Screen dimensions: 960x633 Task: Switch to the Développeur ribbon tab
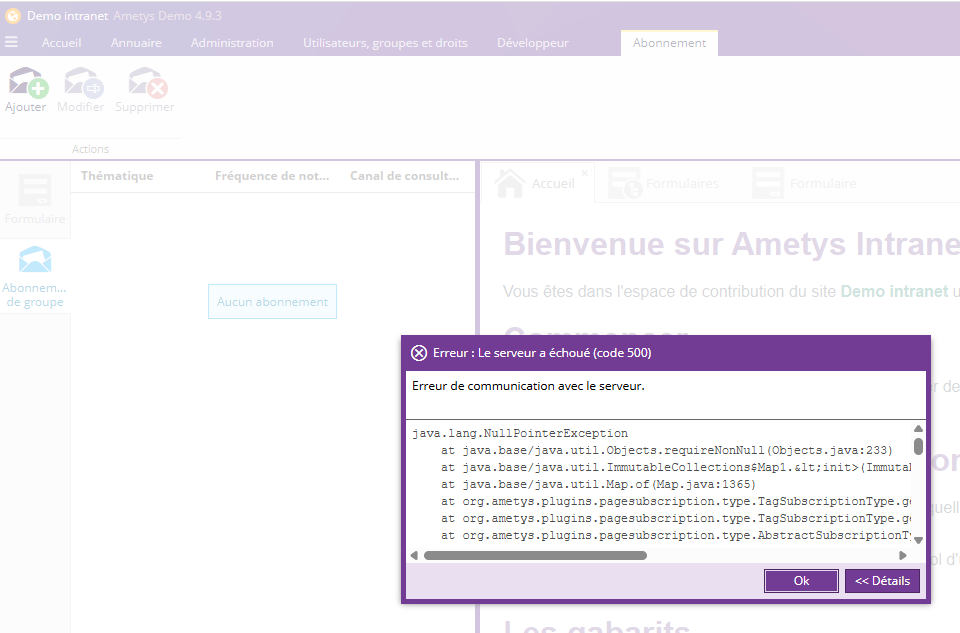click(x=532, y=43)
